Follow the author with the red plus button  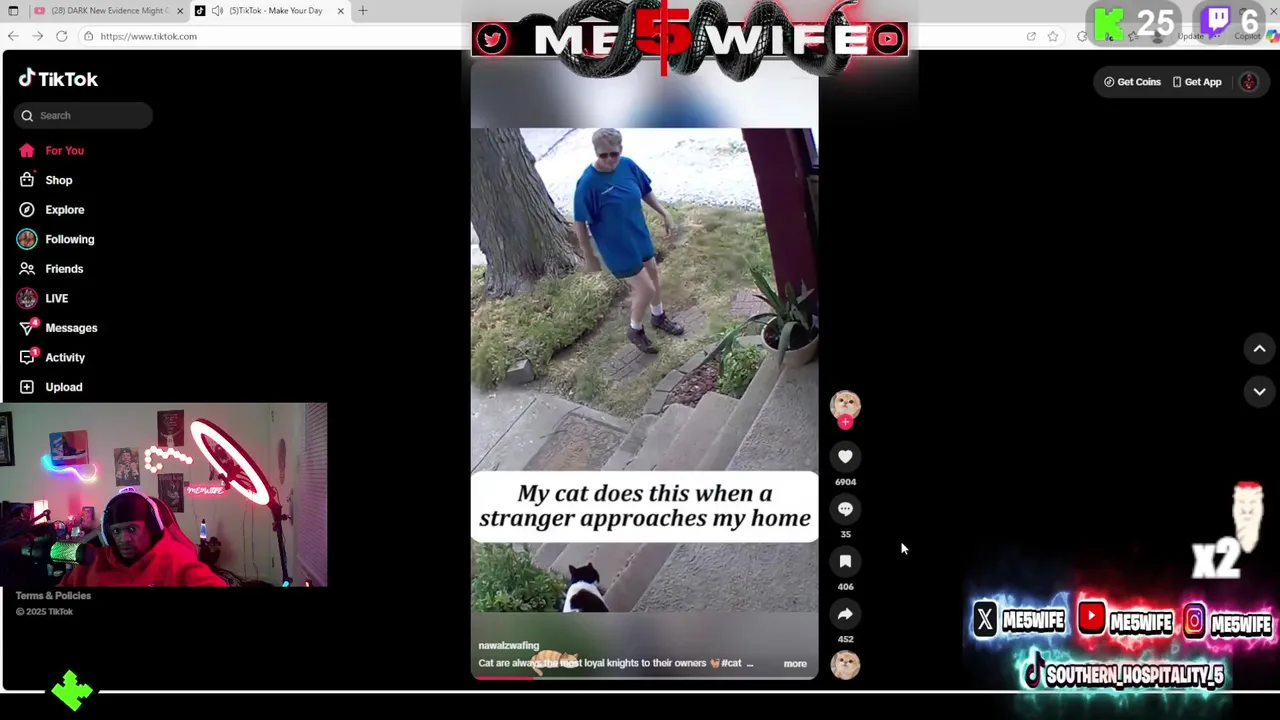(845, 422)
